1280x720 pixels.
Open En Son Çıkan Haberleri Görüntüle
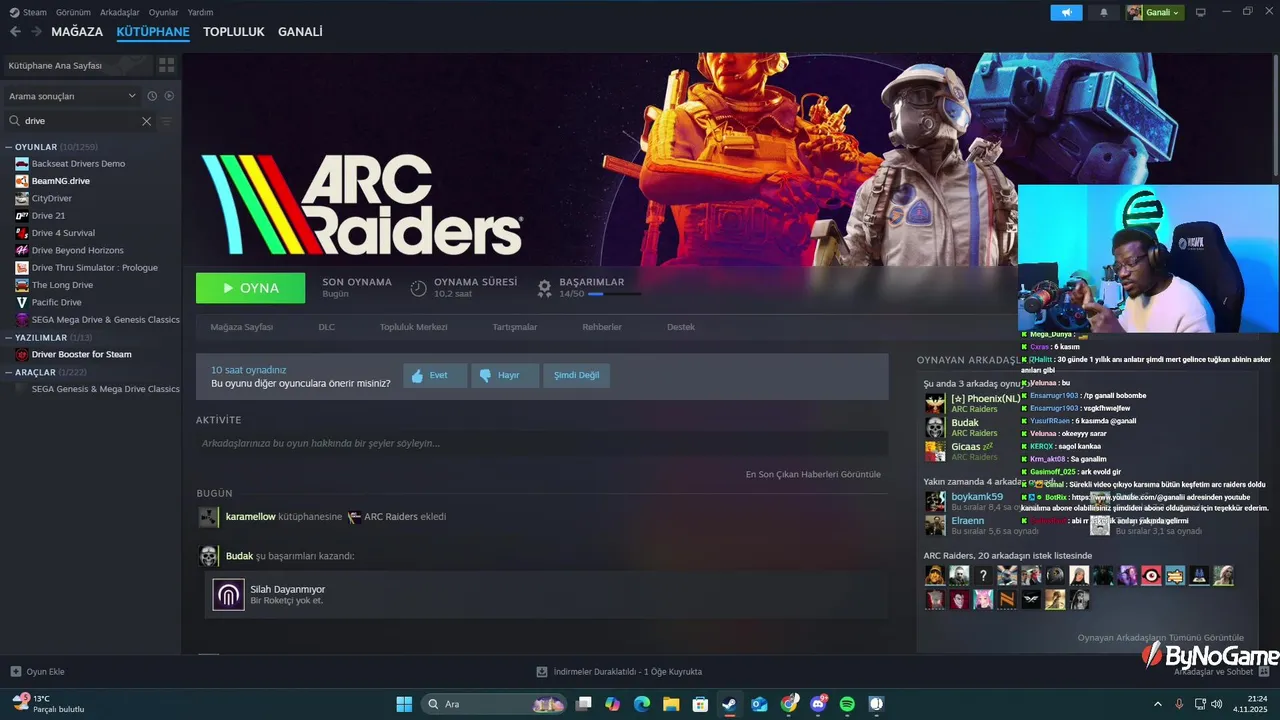click(x=813, y=474)
